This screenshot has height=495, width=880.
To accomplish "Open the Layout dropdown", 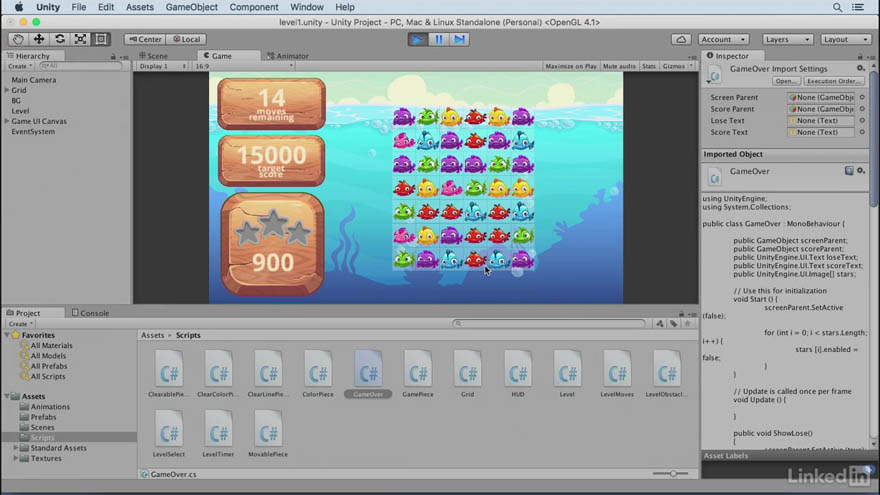I will 845,39.
